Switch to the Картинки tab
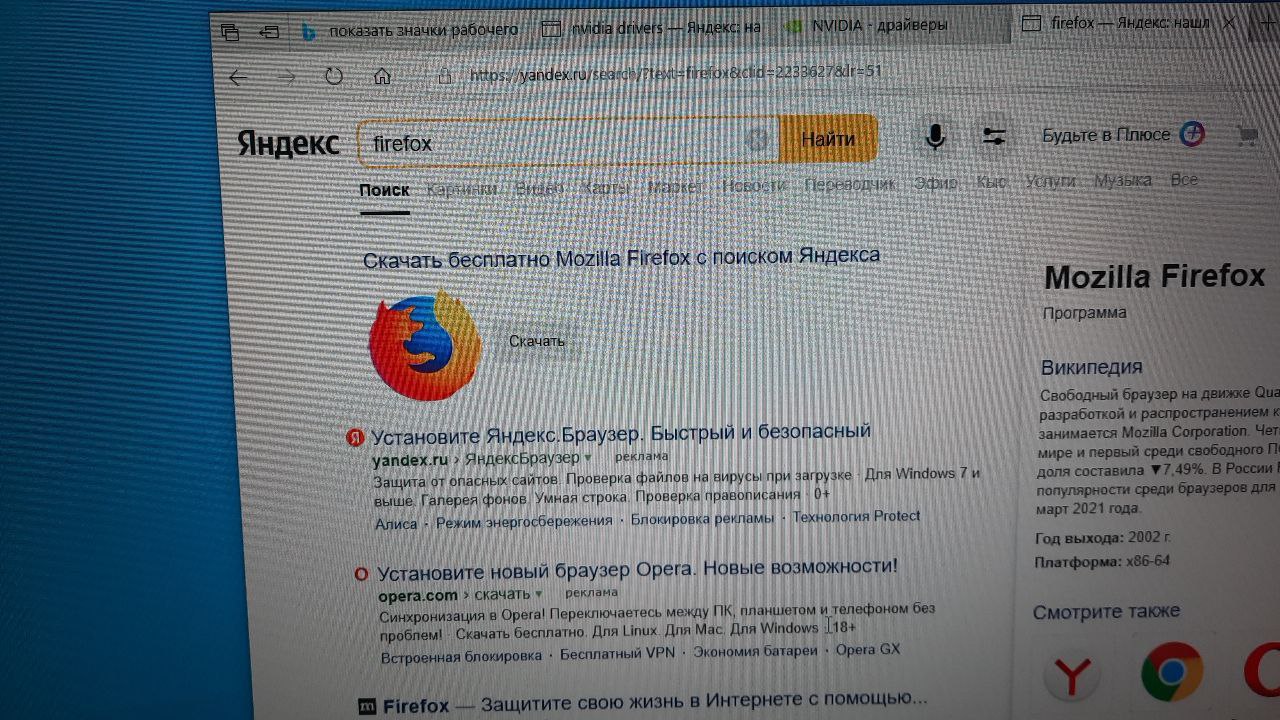 pyautogui.click(x=462, y=188)
